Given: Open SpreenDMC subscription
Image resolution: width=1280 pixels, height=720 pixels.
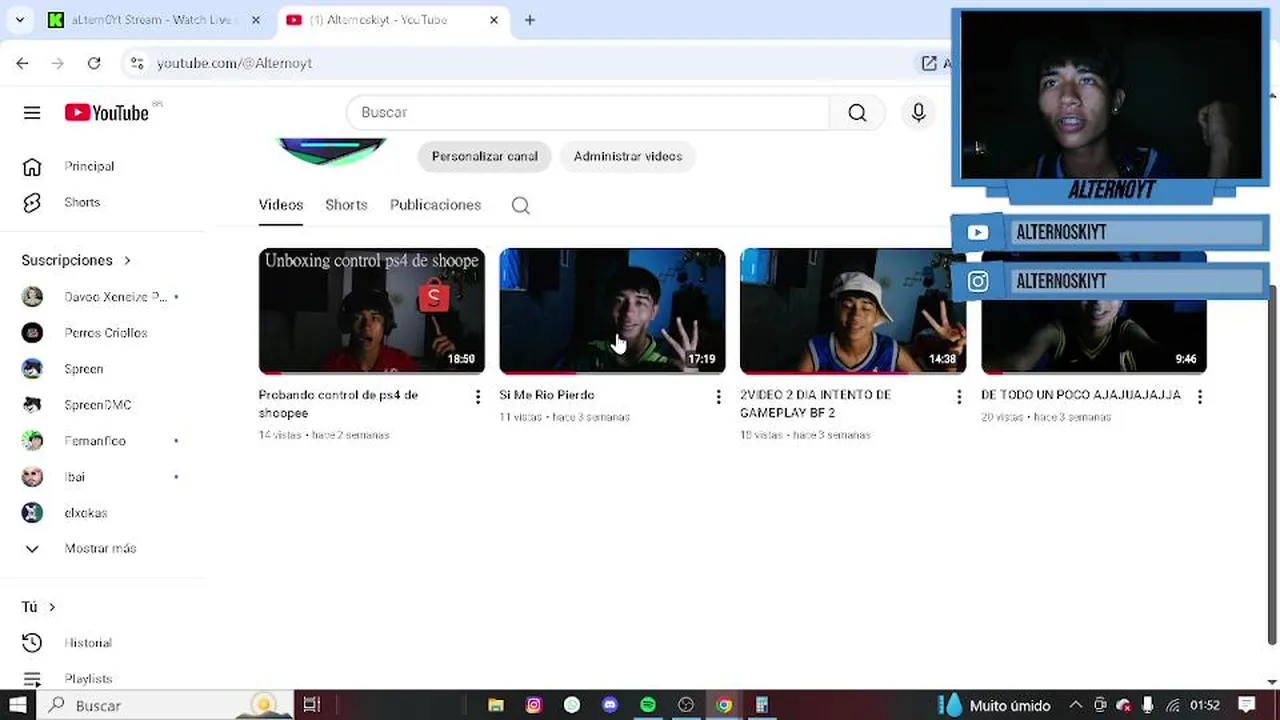Looking at the screenshot, I should click(x=100, y=405).
